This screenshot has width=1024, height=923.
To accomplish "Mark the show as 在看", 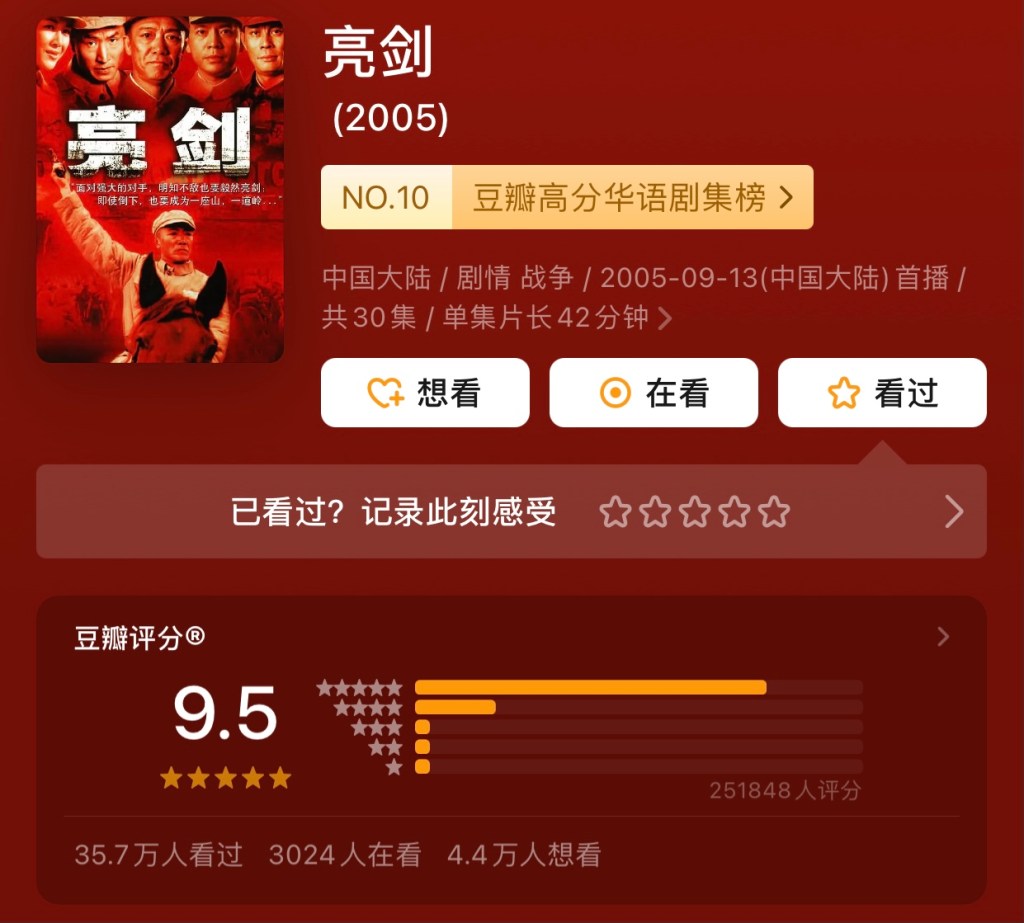I will [654, 393].
